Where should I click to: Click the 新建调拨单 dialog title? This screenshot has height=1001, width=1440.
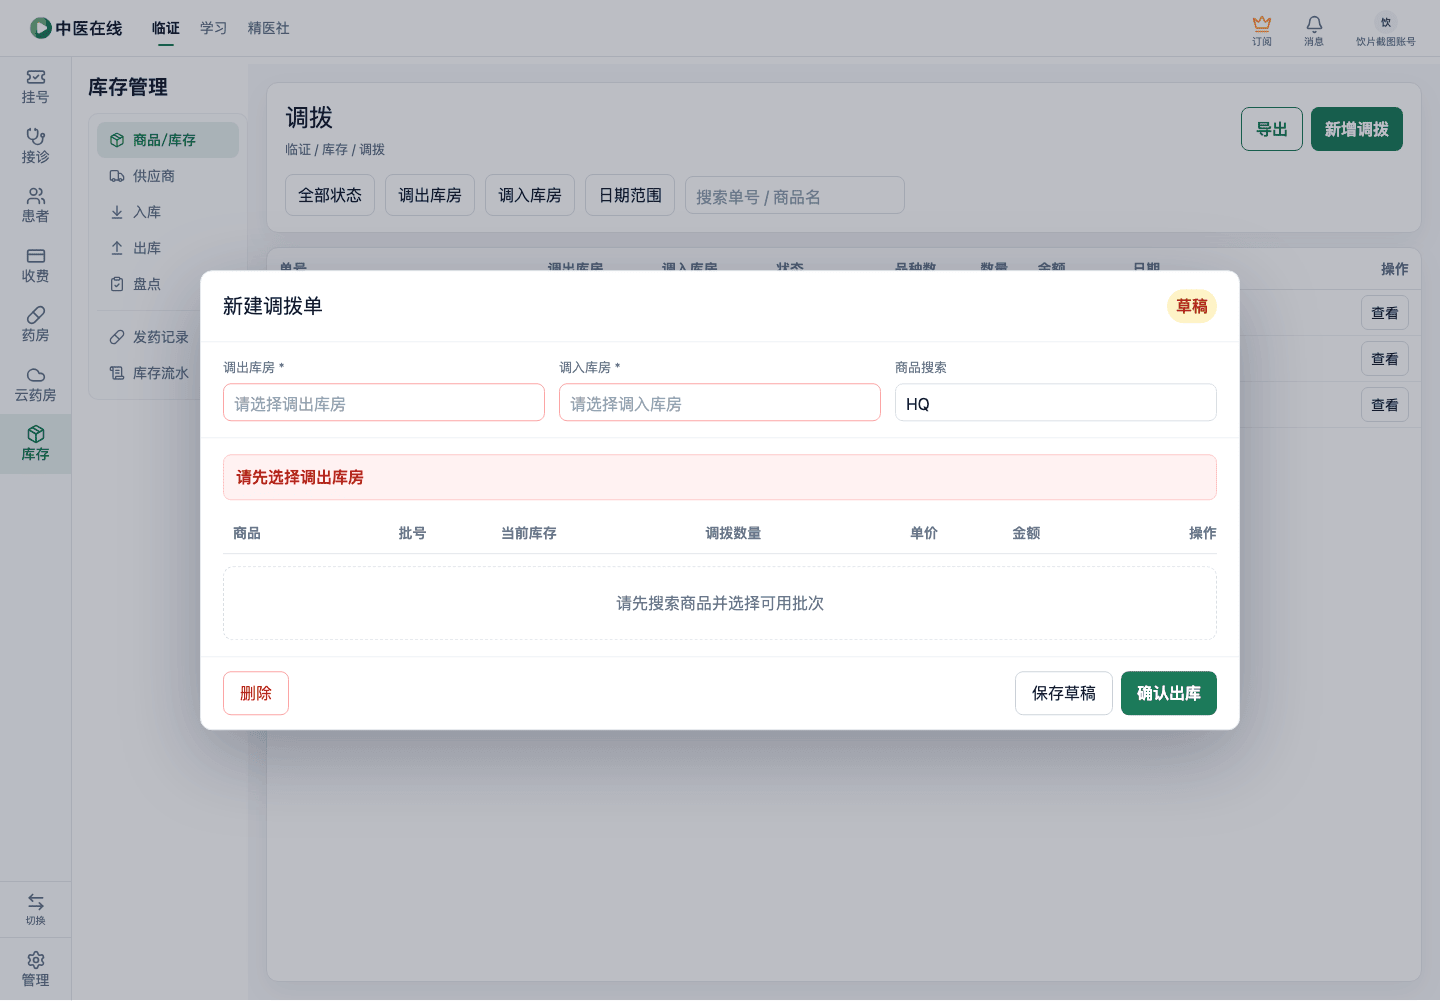[x=273, y=306]
